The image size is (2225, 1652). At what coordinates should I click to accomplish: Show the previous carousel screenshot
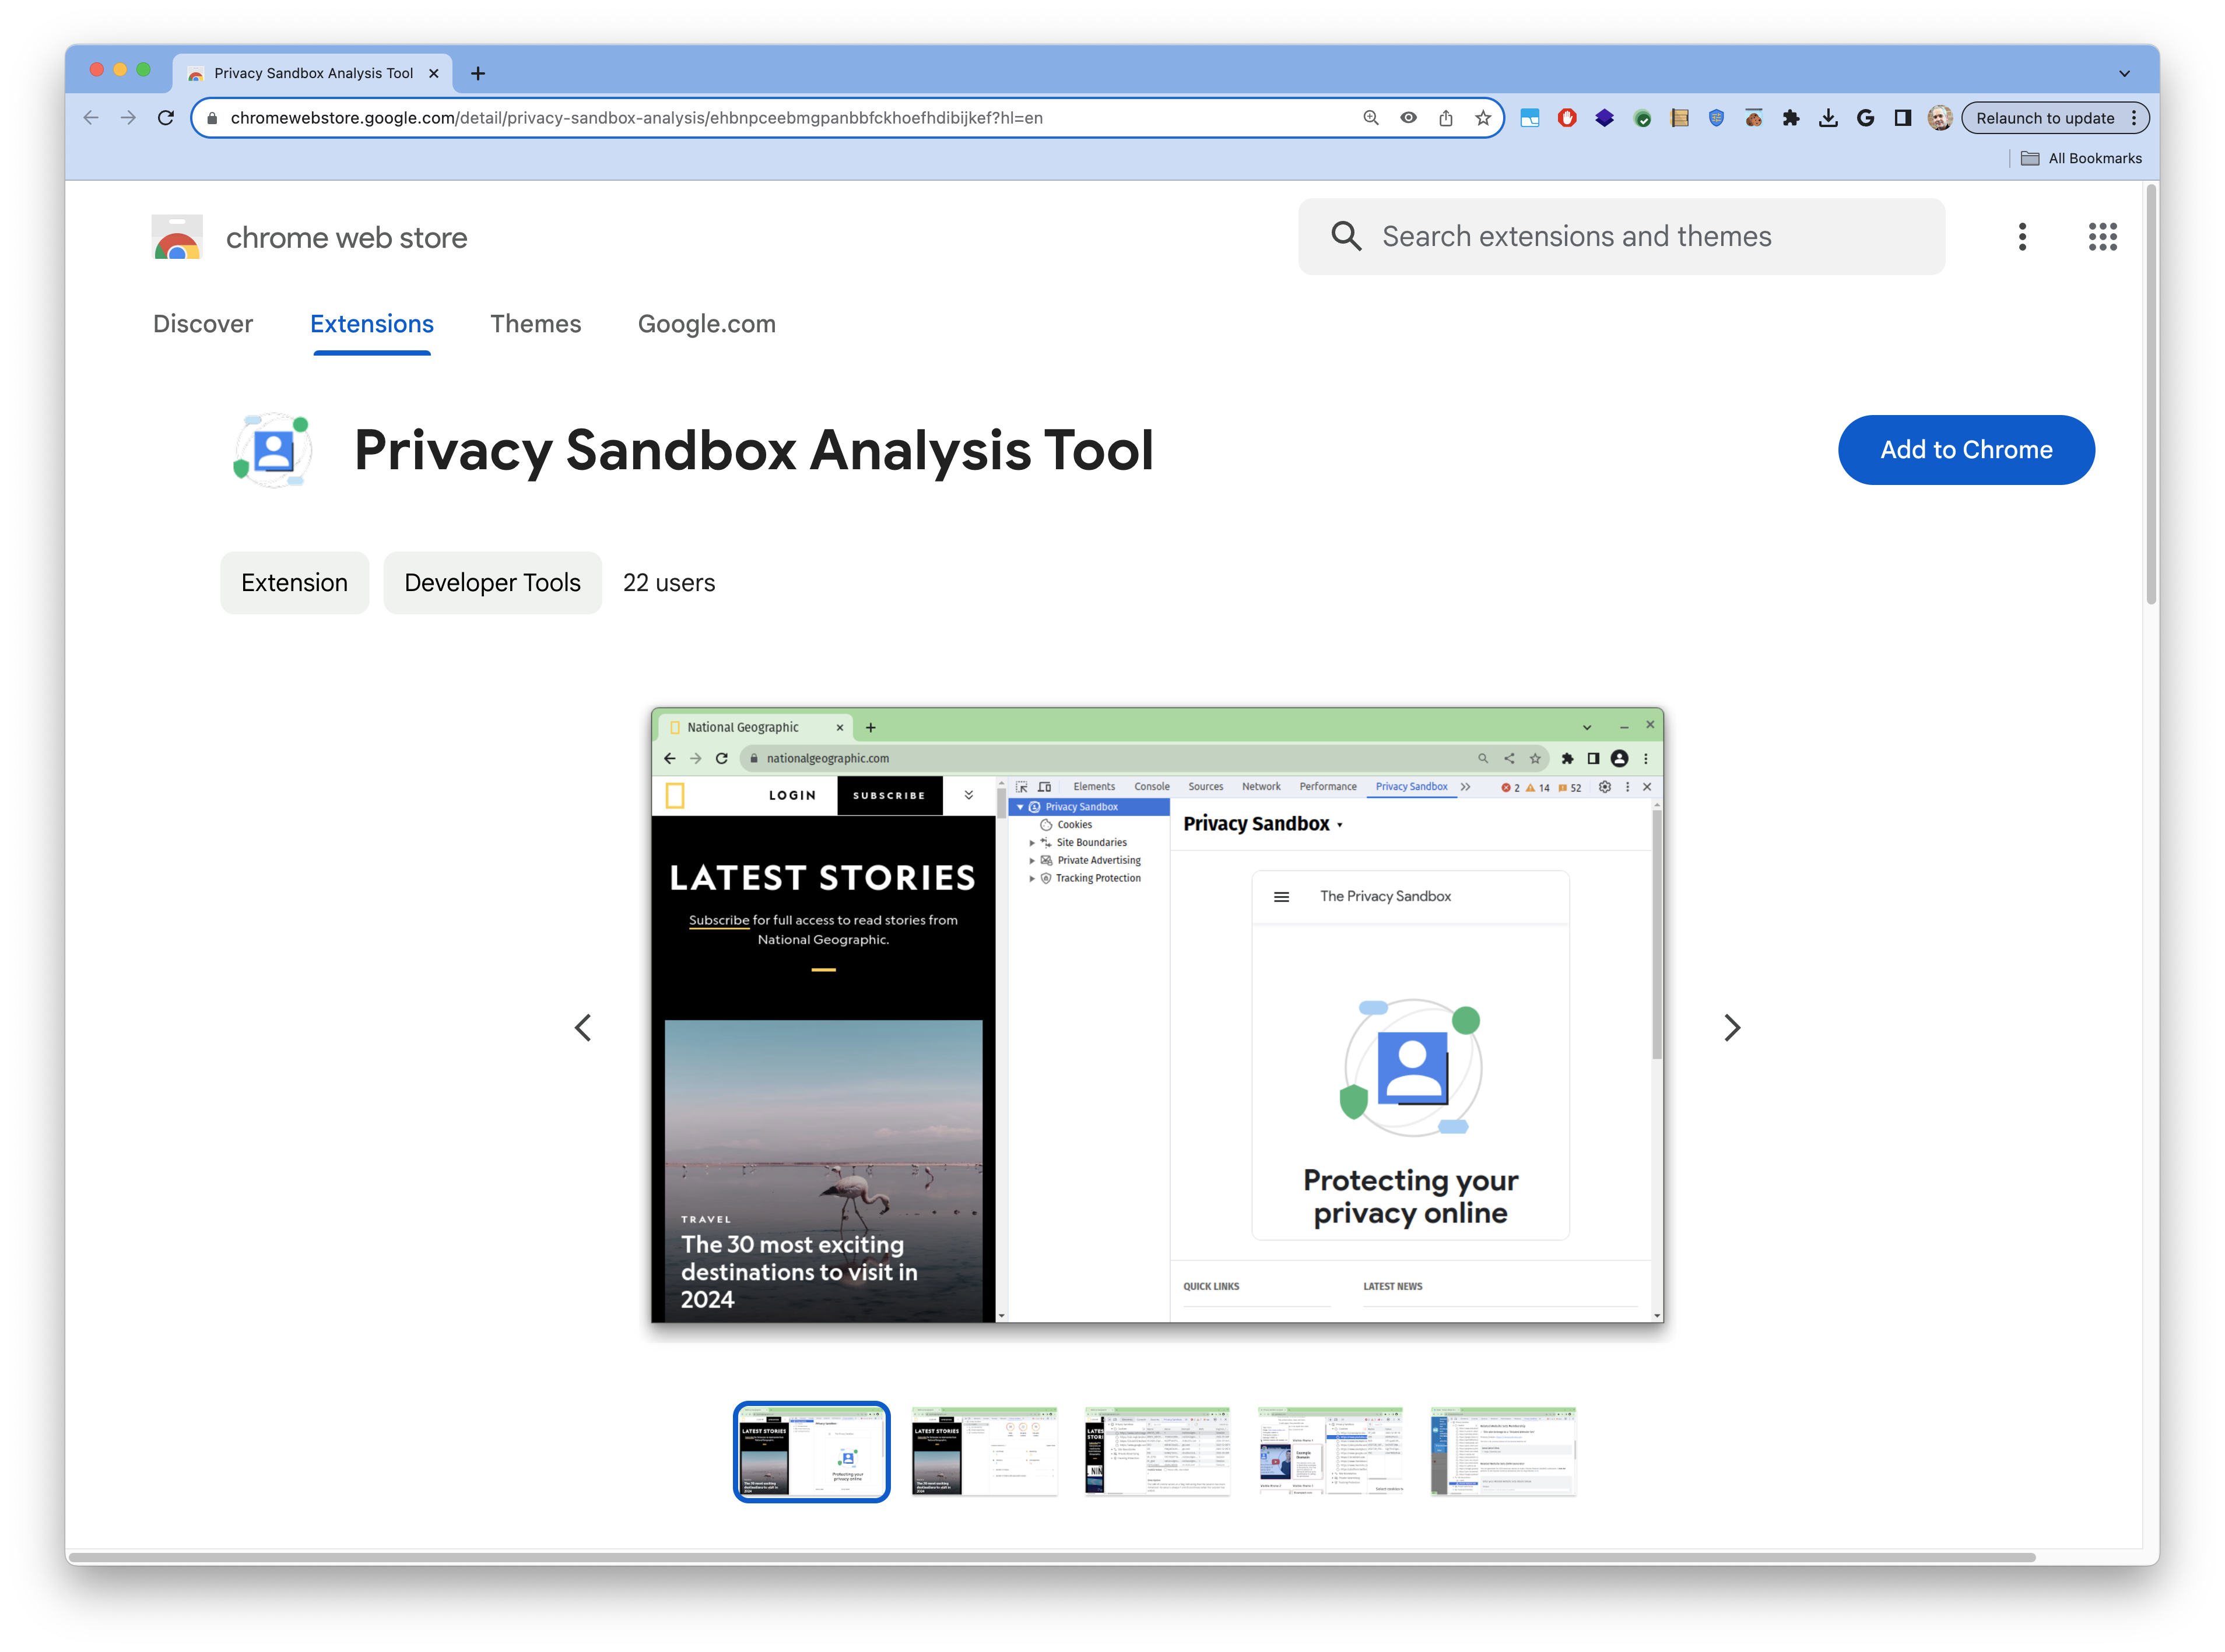(584, 1028)
